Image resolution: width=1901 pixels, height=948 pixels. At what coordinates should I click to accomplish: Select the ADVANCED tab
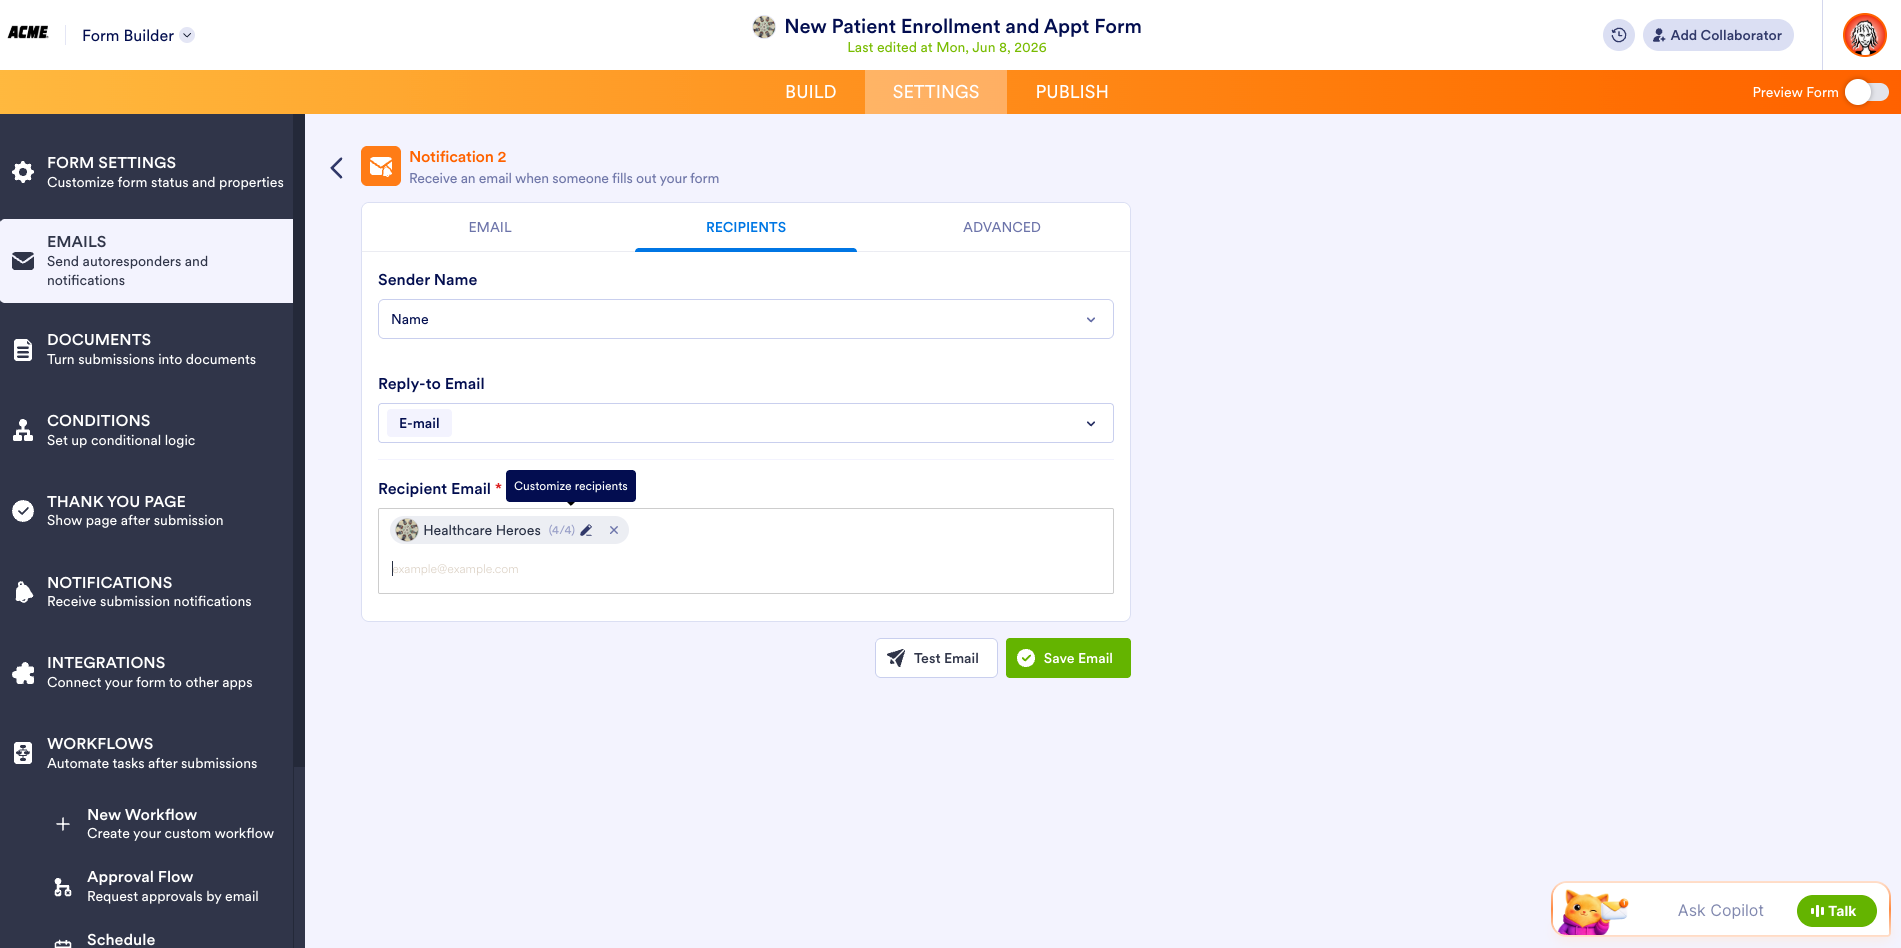pyautogui.click(x=1002, y=227)
